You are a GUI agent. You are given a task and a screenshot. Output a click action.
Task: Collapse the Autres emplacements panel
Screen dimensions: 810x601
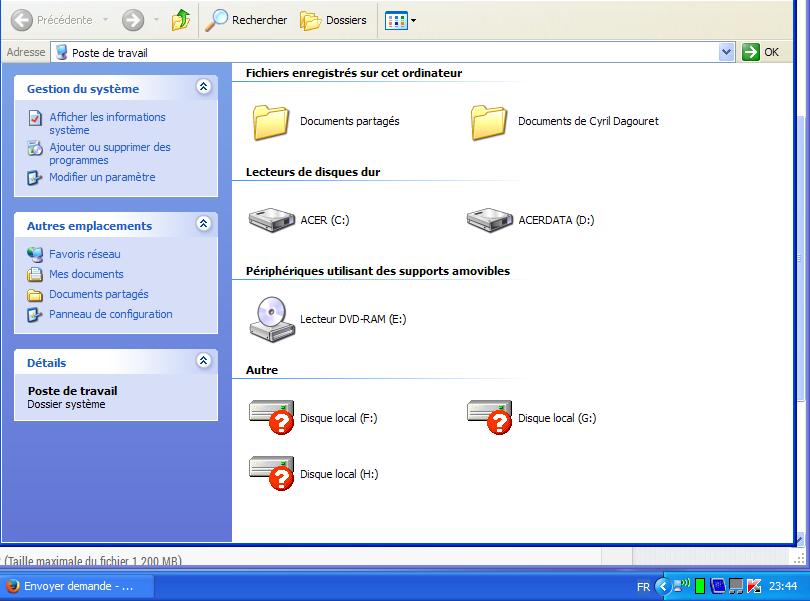[204, 223]
